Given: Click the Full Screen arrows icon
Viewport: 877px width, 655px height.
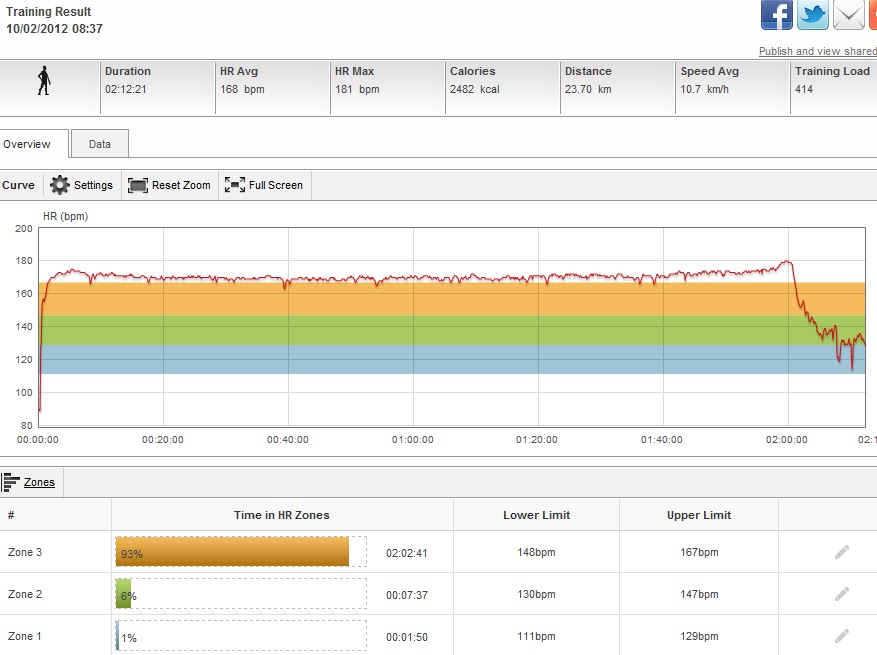Looking at the screenshot, I should click(x=235, y=185).
